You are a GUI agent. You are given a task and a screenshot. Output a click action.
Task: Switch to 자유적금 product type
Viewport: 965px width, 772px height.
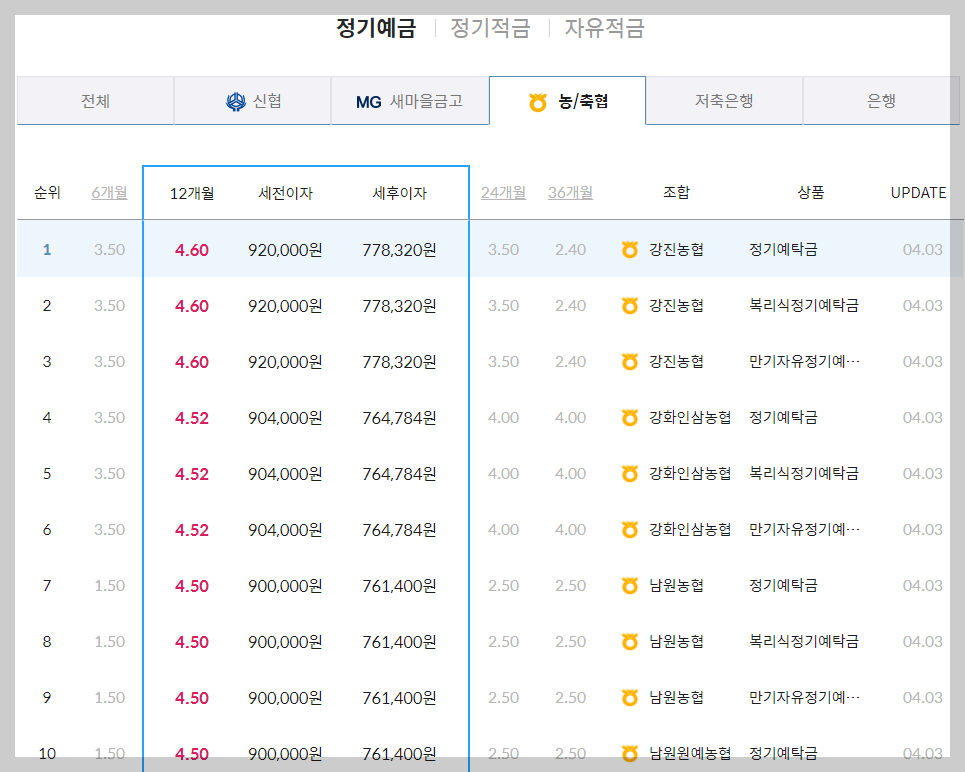pyautogui.click(x=604, y=28)
